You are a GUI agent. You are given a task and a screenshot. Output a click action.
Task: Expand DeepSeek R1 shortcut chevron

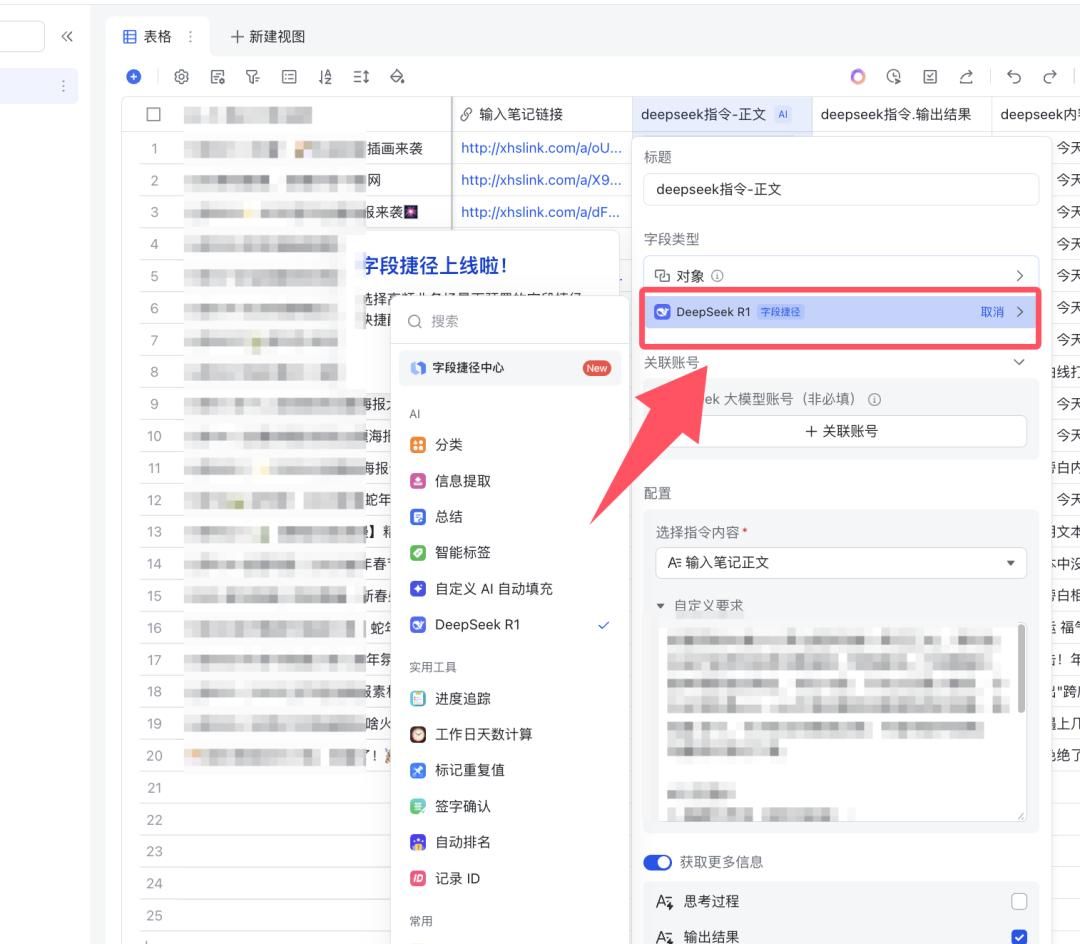coord(1020,312)
